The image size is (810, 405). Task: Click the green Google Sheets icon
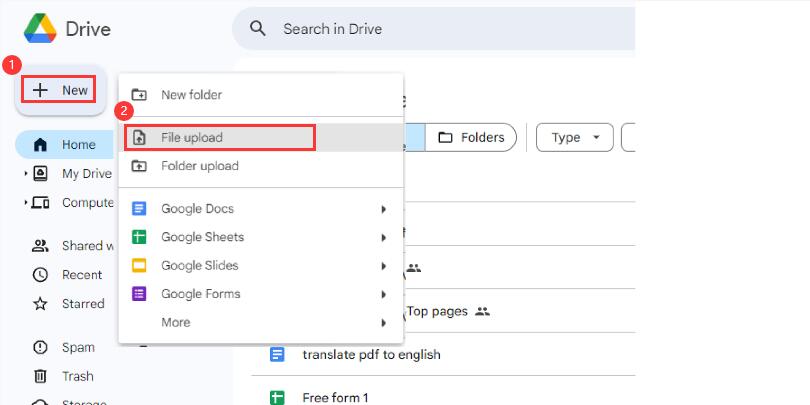[139, 237]
